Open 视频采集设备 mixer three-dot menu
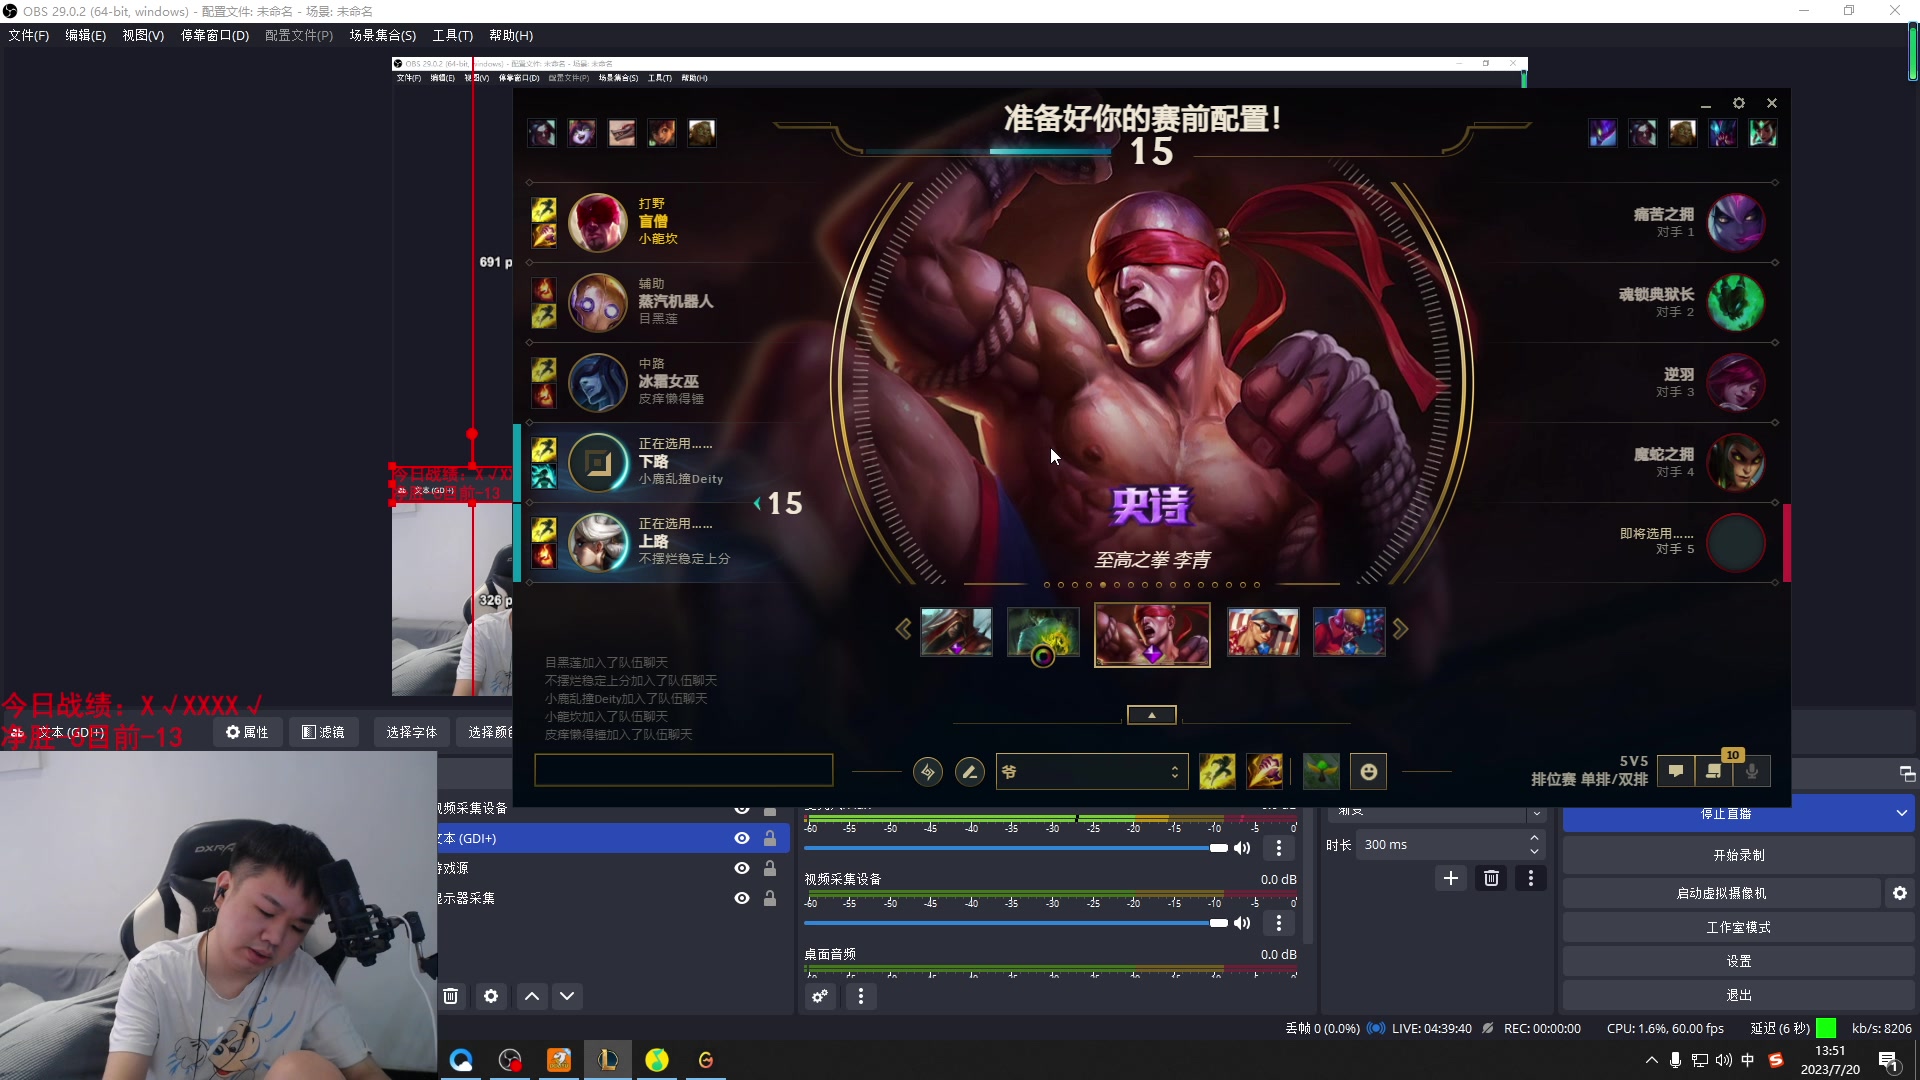The height and width of the screenshot is (1080, 1920). pyautogui.click(x=1279, y=923)
